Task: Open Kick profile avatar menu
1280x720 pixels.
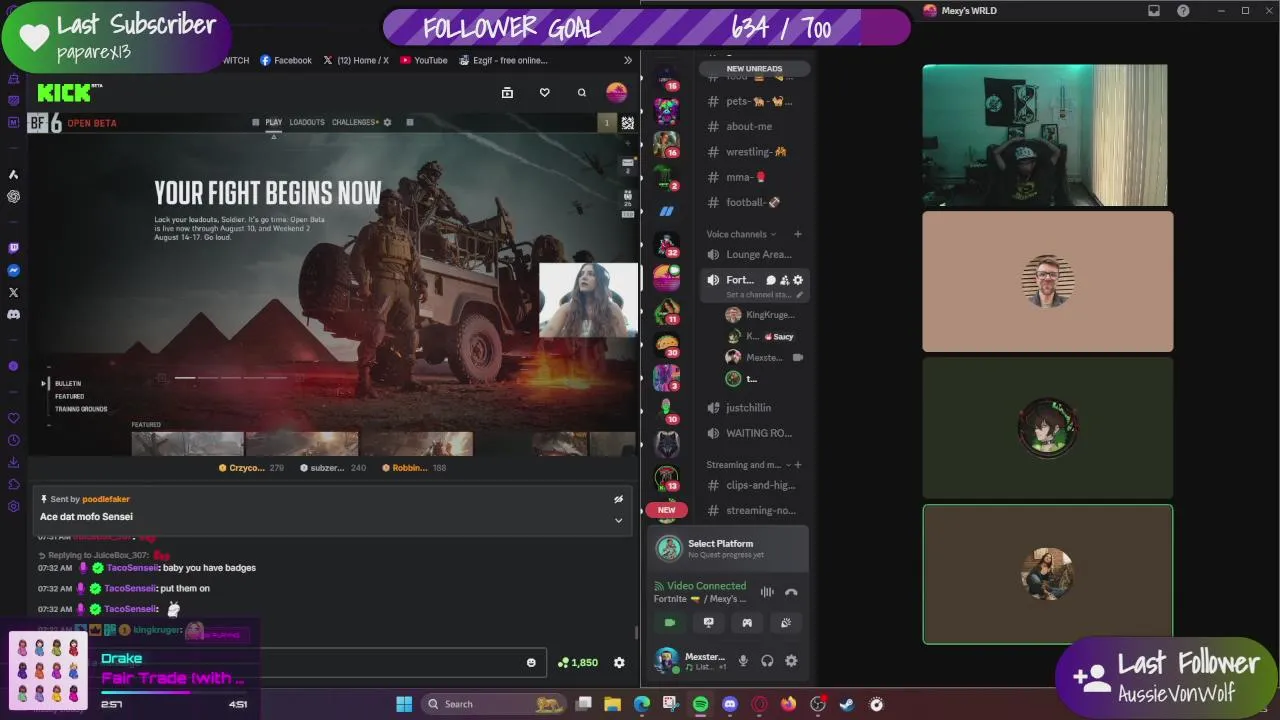Action: tap(617, 93)
